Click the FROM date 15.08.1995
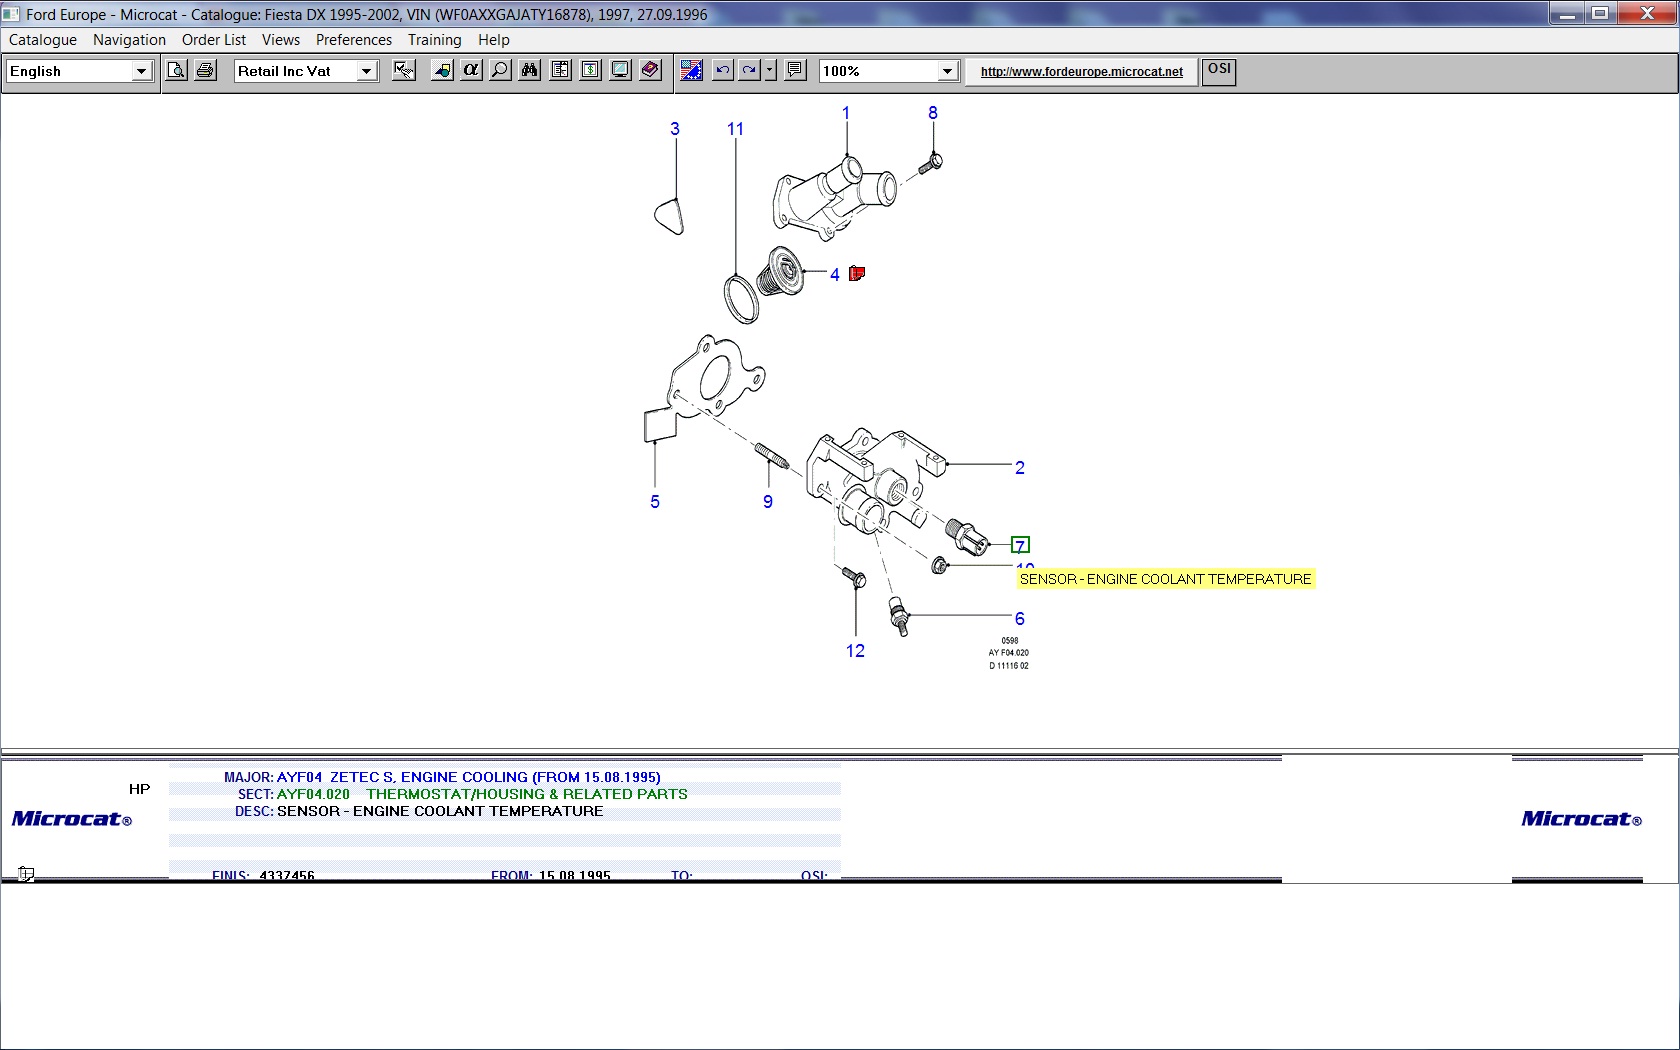The width and height of the screenshot is (1680, 1050). tap(575, 875)
